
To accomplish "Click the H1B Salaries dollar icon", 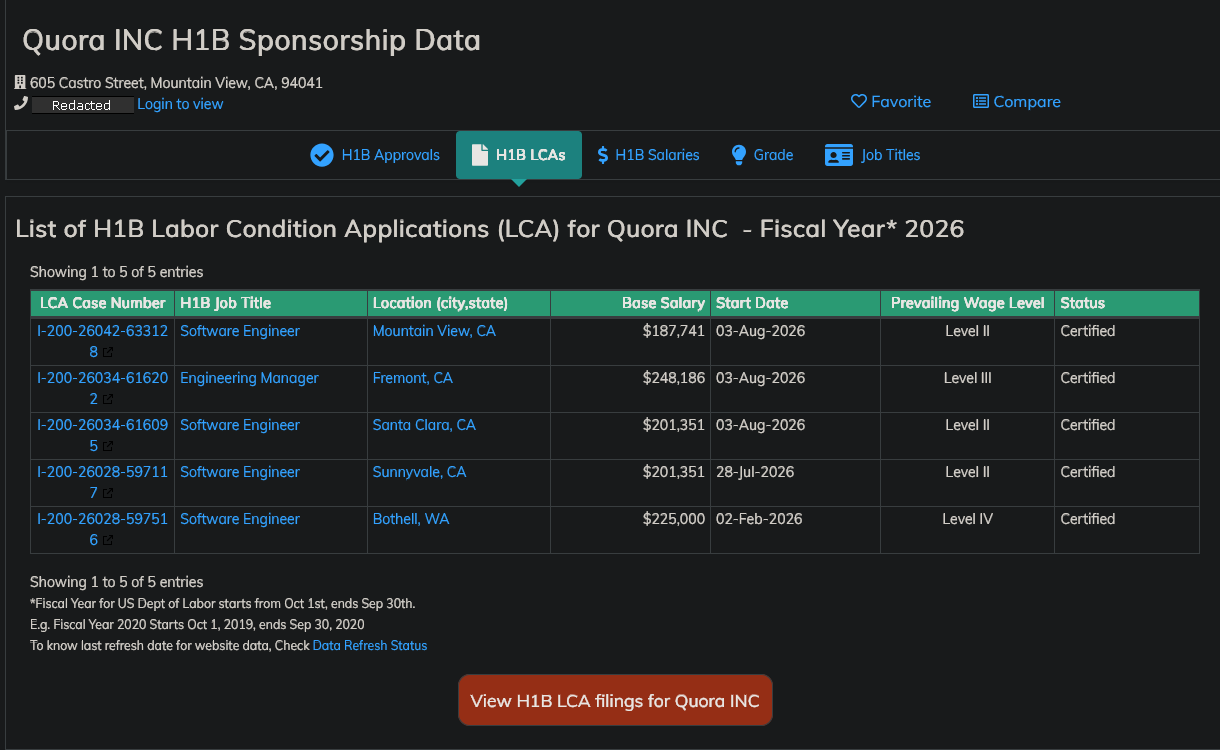I will click(603, 155).
